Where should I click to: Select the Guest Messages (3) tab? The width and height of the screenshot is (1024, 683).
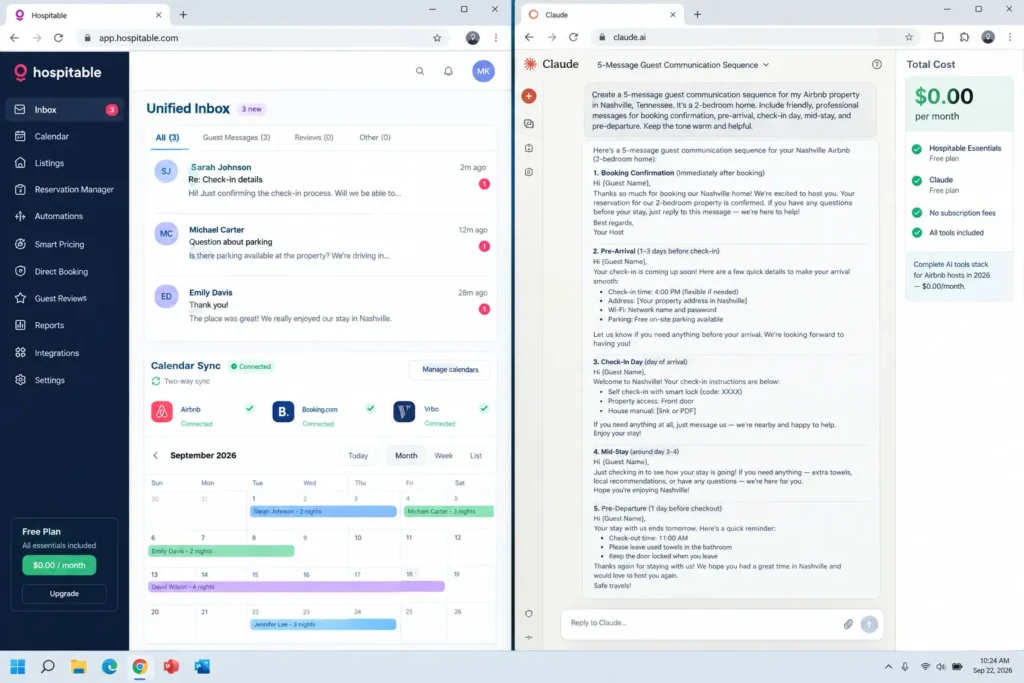[x=236, y=138]
